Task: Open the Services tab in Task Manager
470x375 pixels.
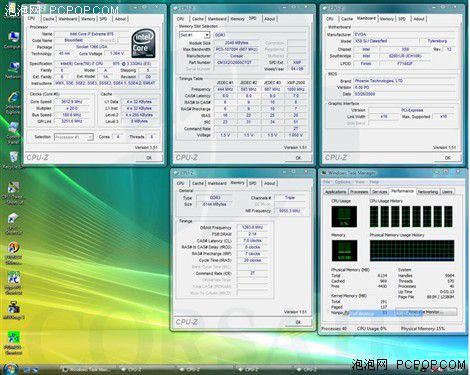Action: pos(380,192)
